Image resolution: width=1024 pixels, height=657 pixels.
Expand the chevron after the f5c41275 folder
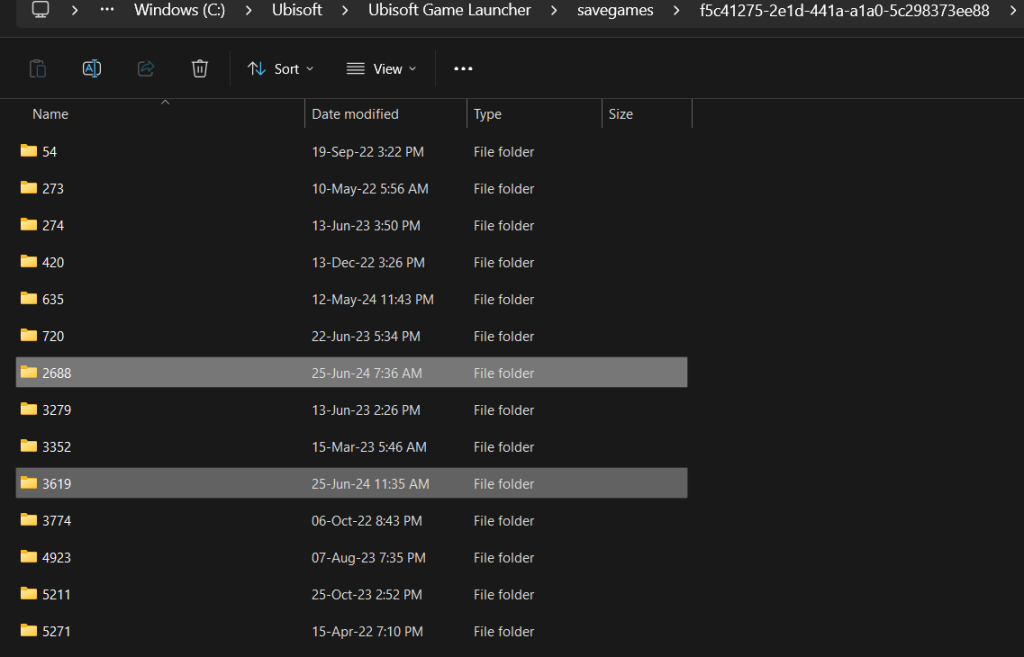pyautogui.click(x=1014, y=10)
